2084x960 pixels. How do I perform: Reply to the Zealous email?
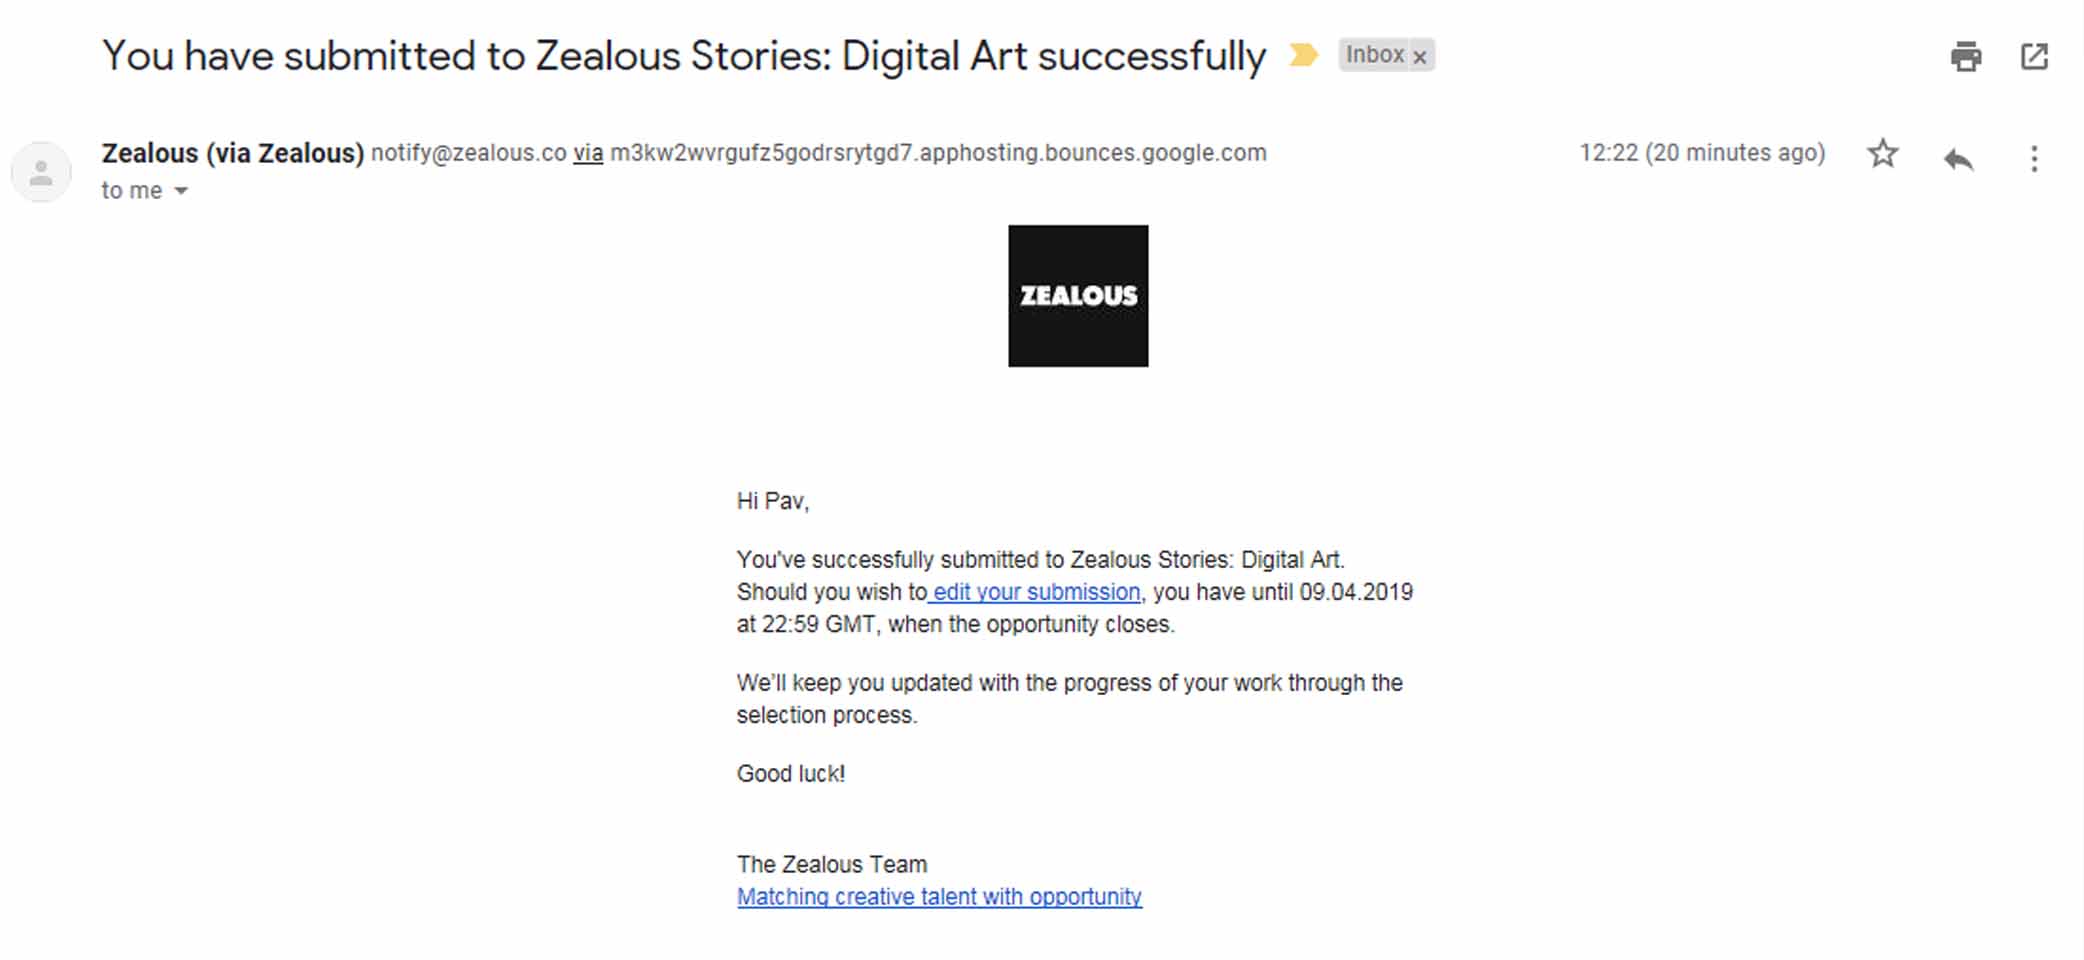pyautogui.click(x=1958, y=157)
